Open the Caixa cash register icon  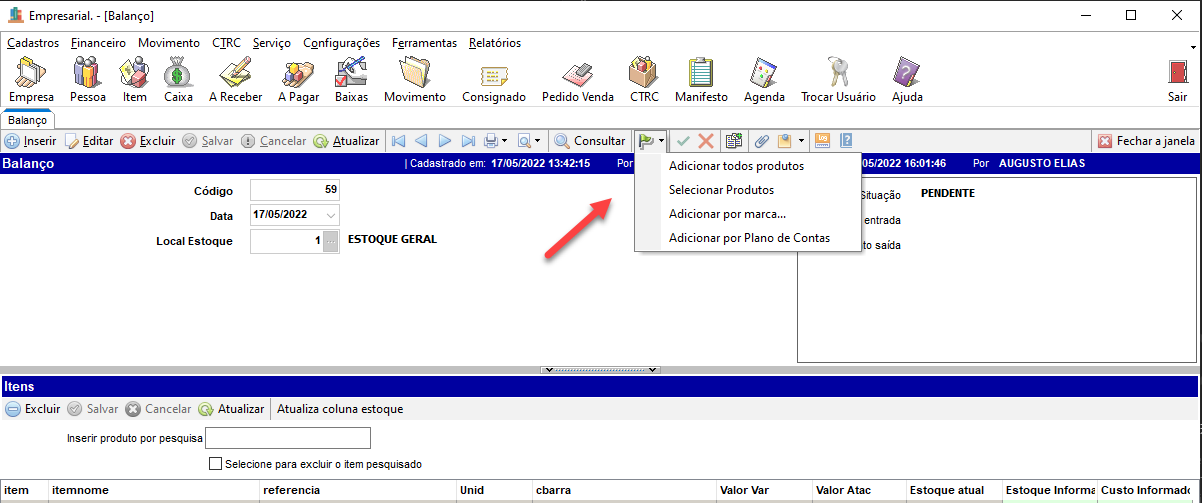tap(178, 78)
